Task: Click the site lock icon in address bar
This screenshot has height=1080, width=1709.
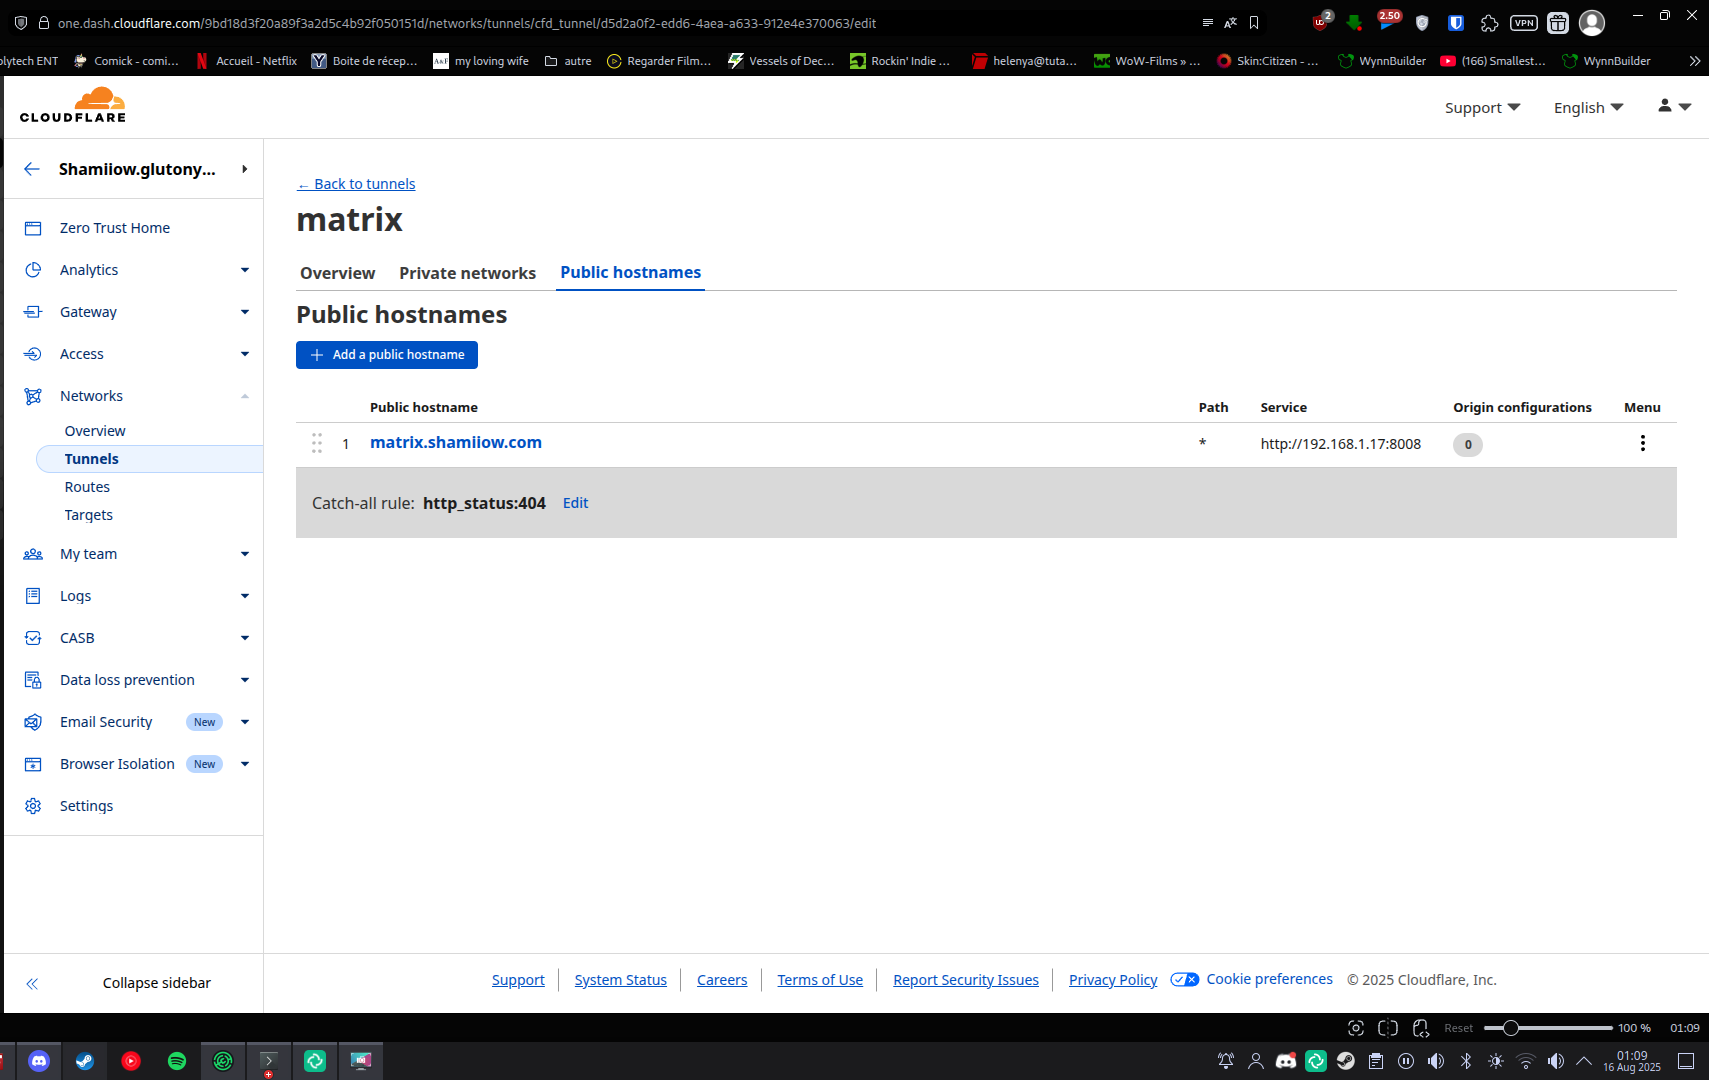Action: 43,22
